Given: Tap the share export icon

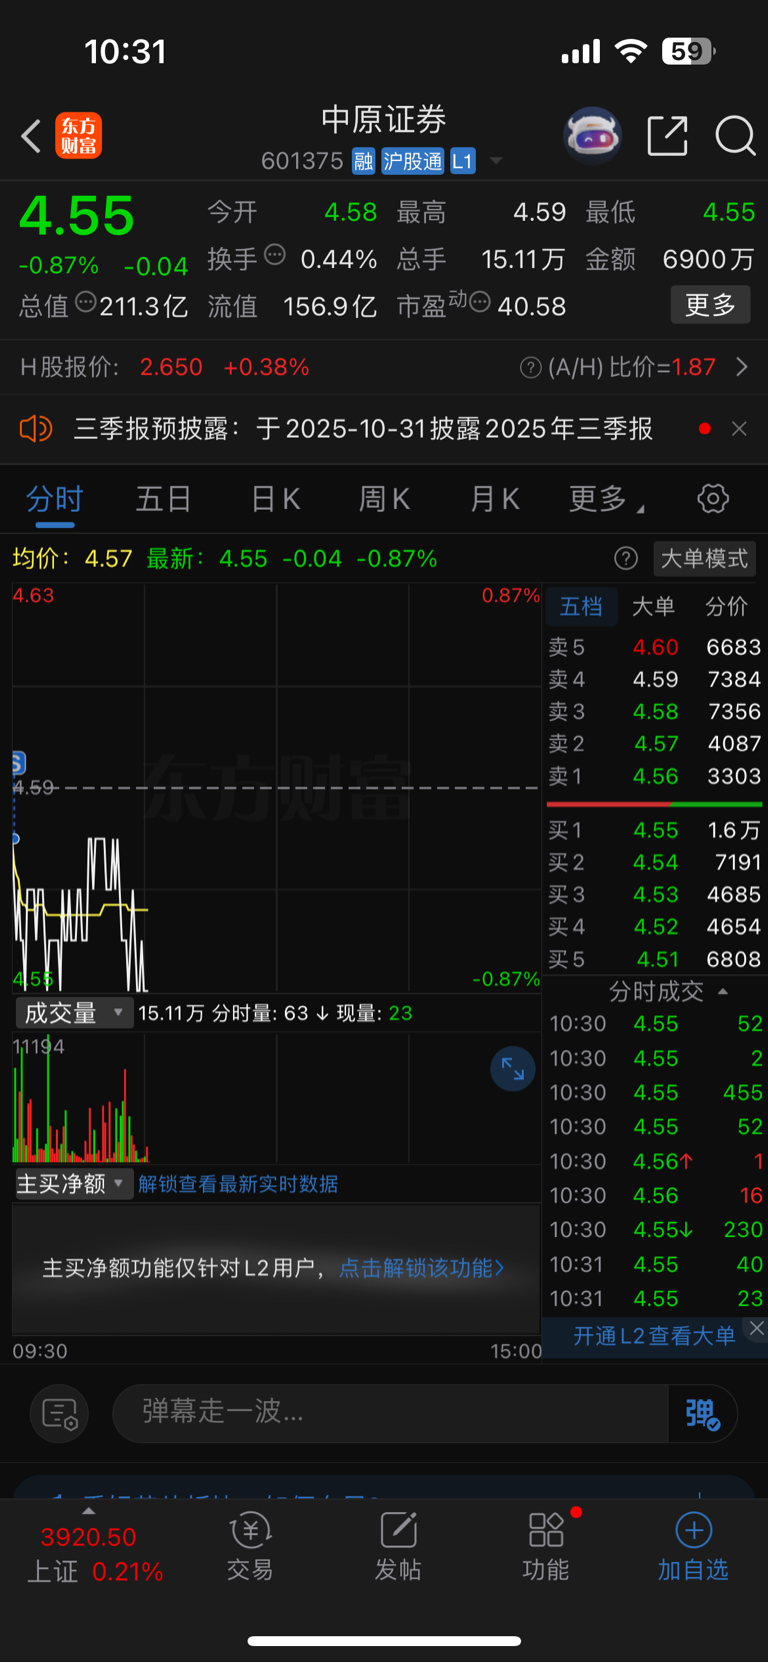Looking at the screenshot, I should pos(667,135).
